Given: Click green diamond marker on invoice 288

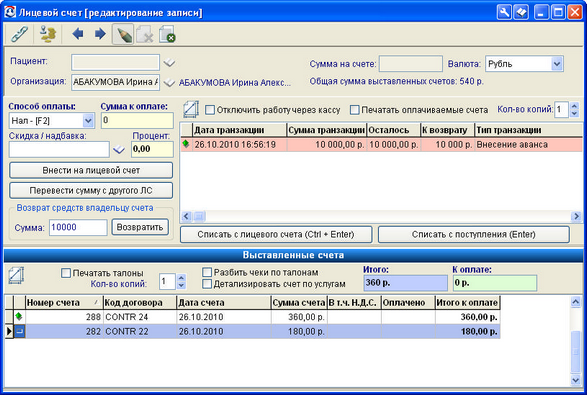Looking at the screenshot, I should pos(19,317).
